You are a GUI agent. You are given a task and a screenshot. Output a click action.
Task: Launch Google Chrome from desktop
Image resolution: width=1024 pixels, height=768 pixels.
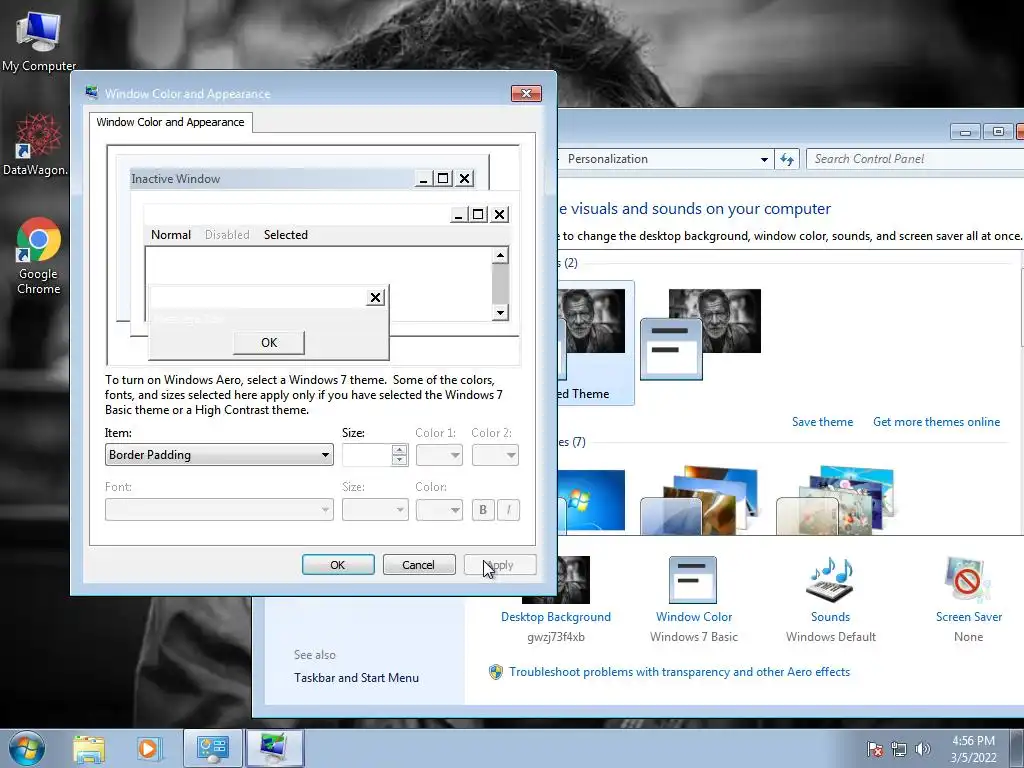click(x=39, y=255)
